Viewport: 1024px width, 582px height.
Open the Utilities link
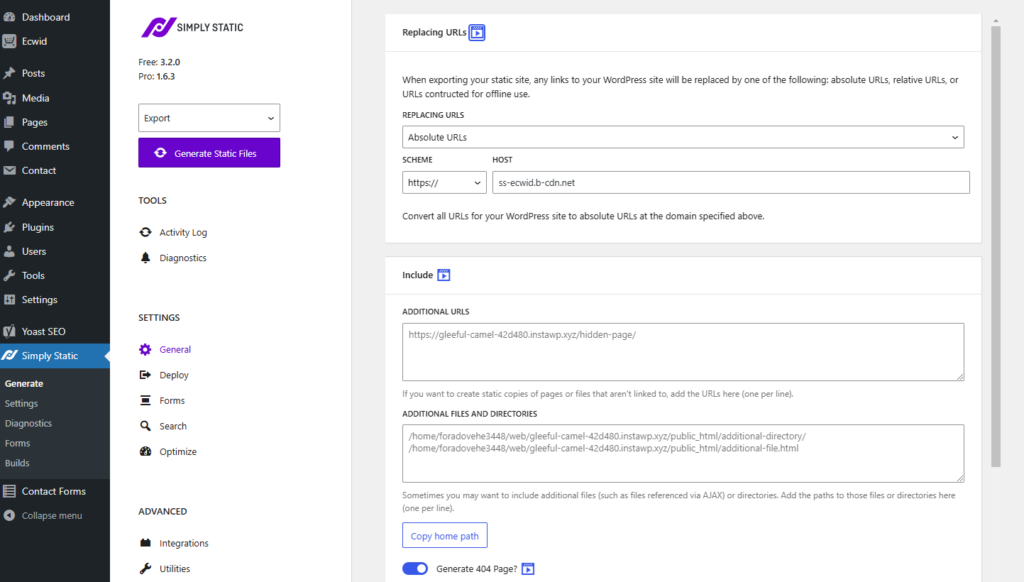174,569
